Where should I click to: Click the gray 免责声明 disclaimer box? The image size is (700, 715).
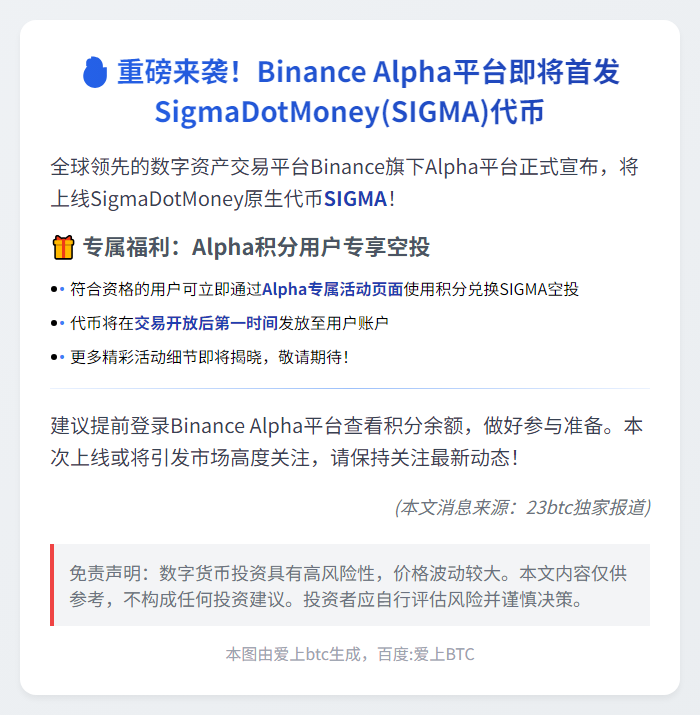point(350,586)
